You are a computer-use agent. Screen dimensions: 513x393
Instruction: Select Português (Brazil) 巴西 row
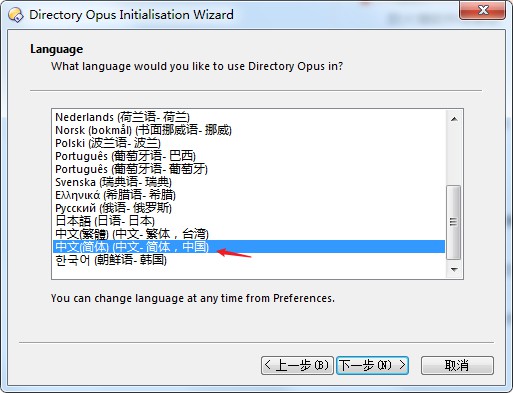(x=249, y=156)
